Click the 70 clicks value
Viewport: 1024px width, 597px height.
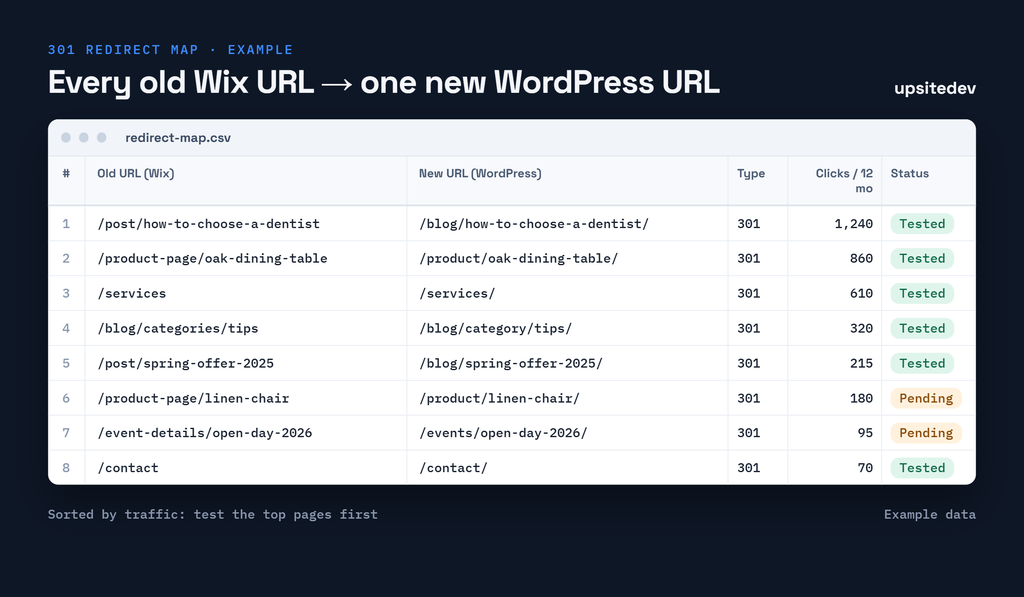click(x=865, y=468)
